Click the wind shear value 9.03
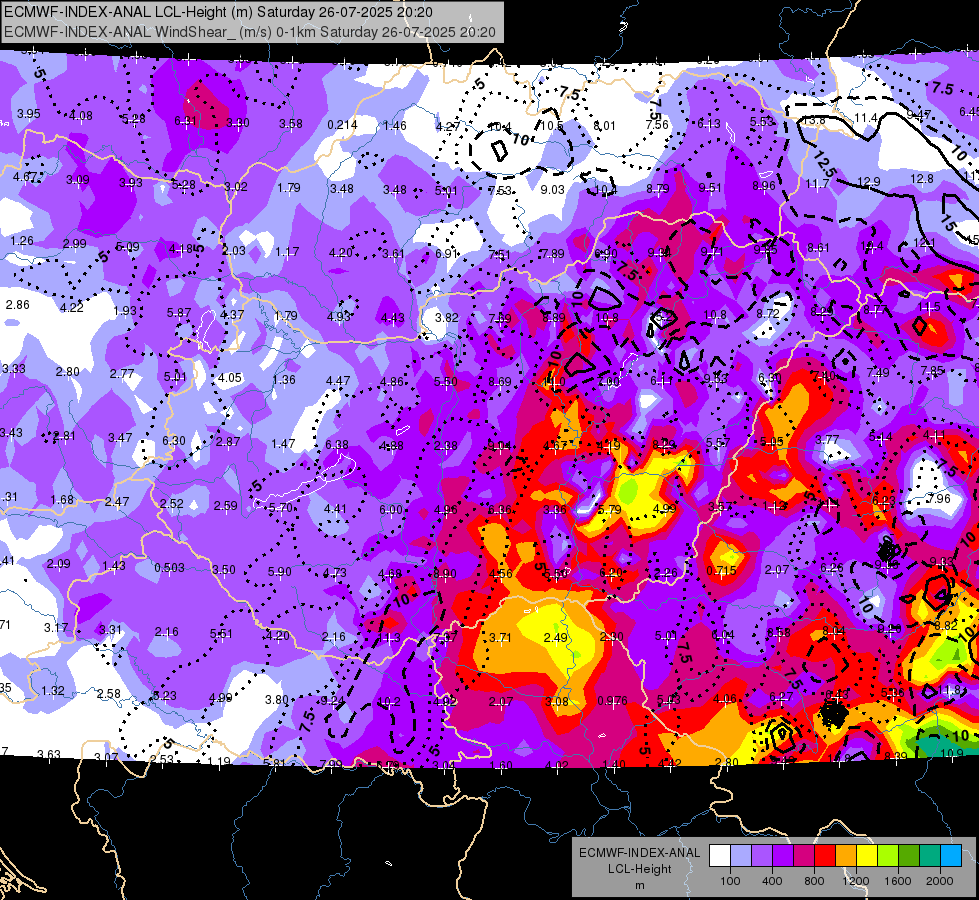979x900 pixels. (553, 189)
